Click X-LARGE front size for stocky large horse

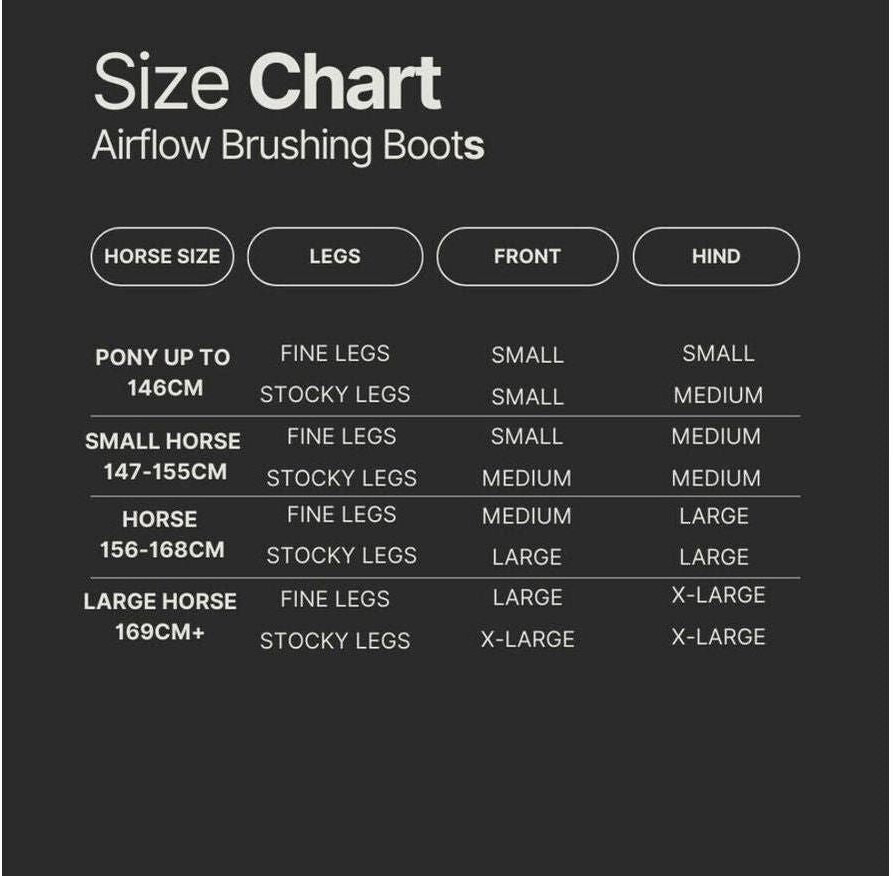click(527, 640)
